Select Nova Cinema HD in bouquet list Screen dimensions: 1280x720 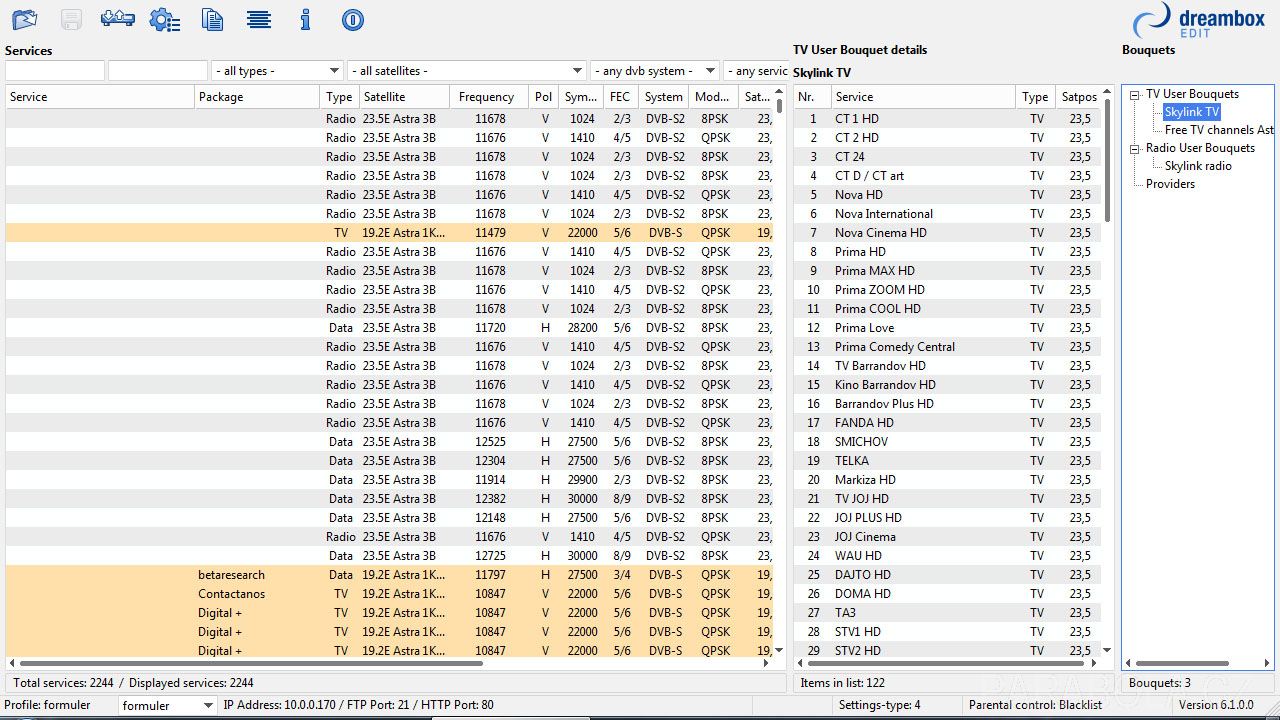tap(947, 233)
